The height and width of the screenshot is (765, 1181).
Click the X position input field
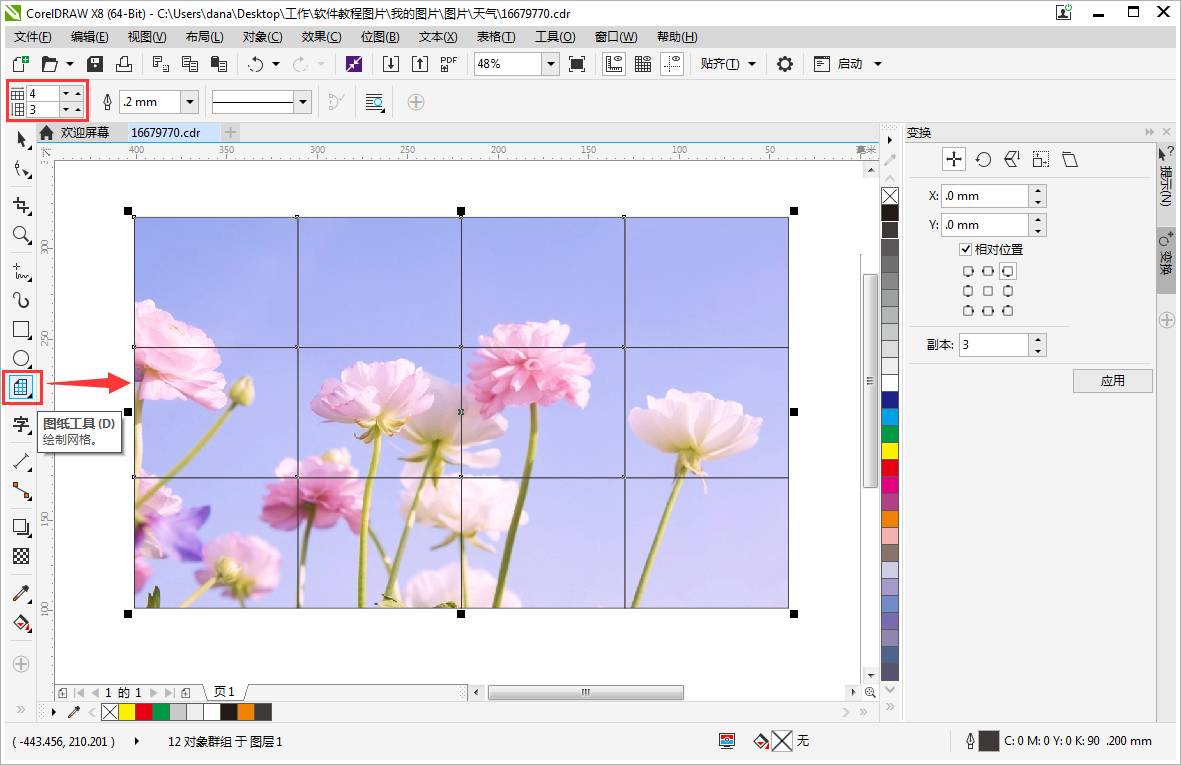[985, 196]
